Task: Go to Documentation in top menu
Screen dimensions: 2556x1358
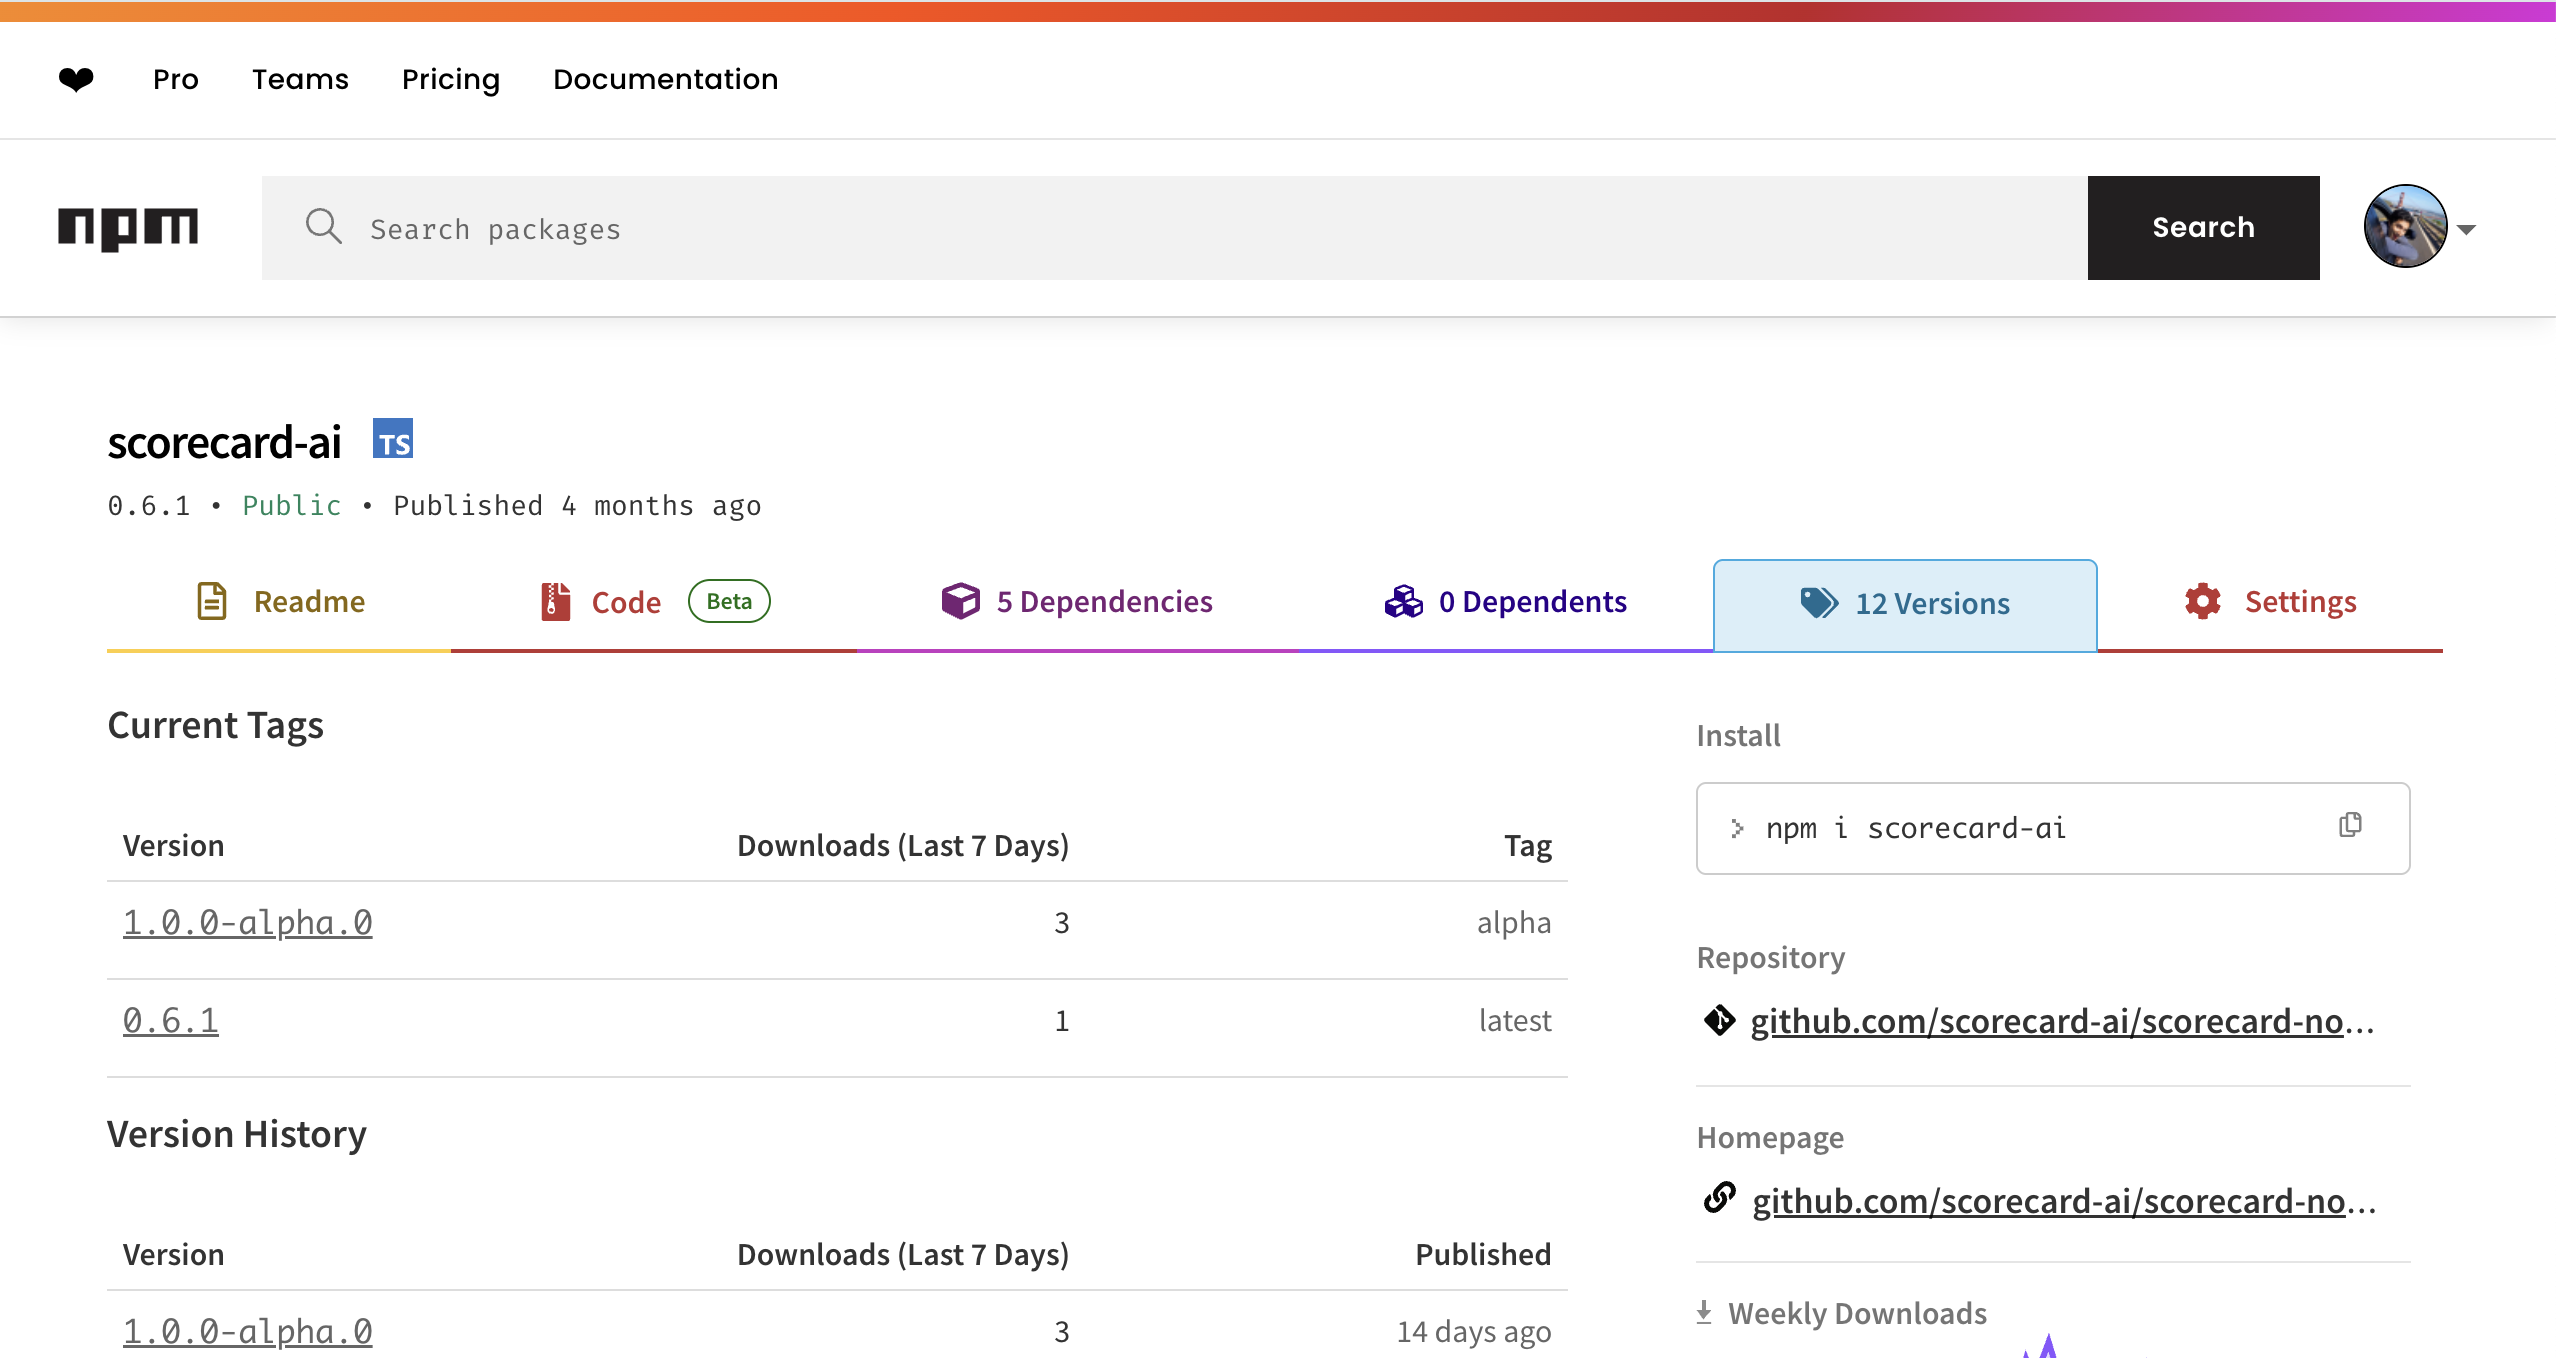Action: pyautogui.click(x=665, y=79)
